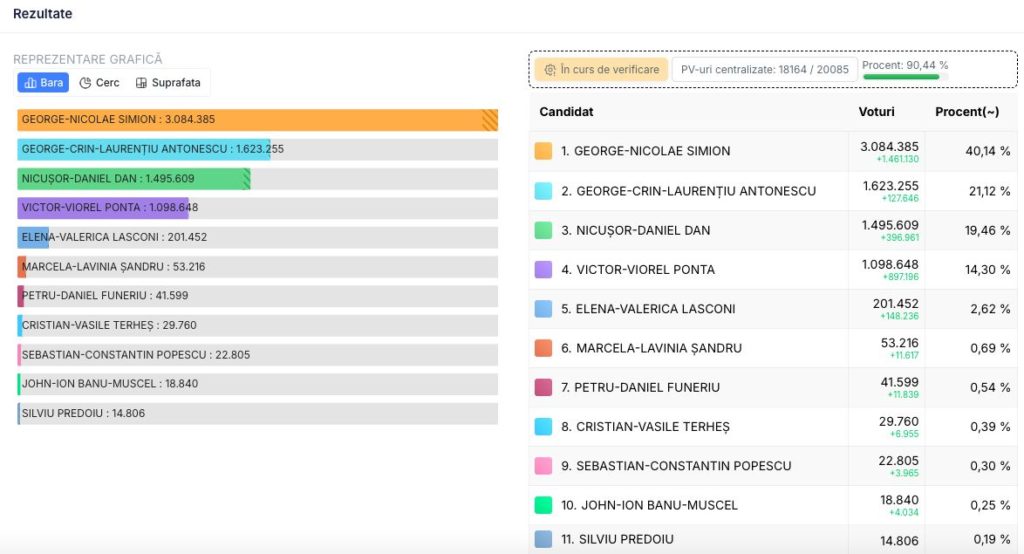The width and height of the screenshot is (1024, 554).
Task: Click the verification status icon
Action: point(549,70)
